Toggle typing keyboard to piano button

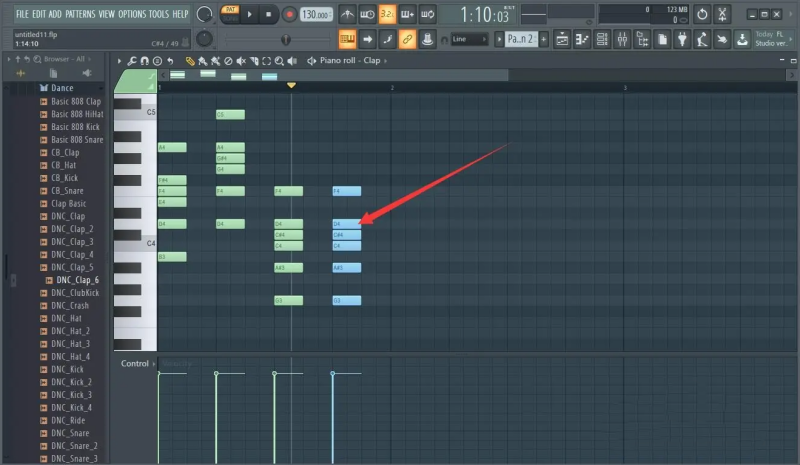coord(347,39)
